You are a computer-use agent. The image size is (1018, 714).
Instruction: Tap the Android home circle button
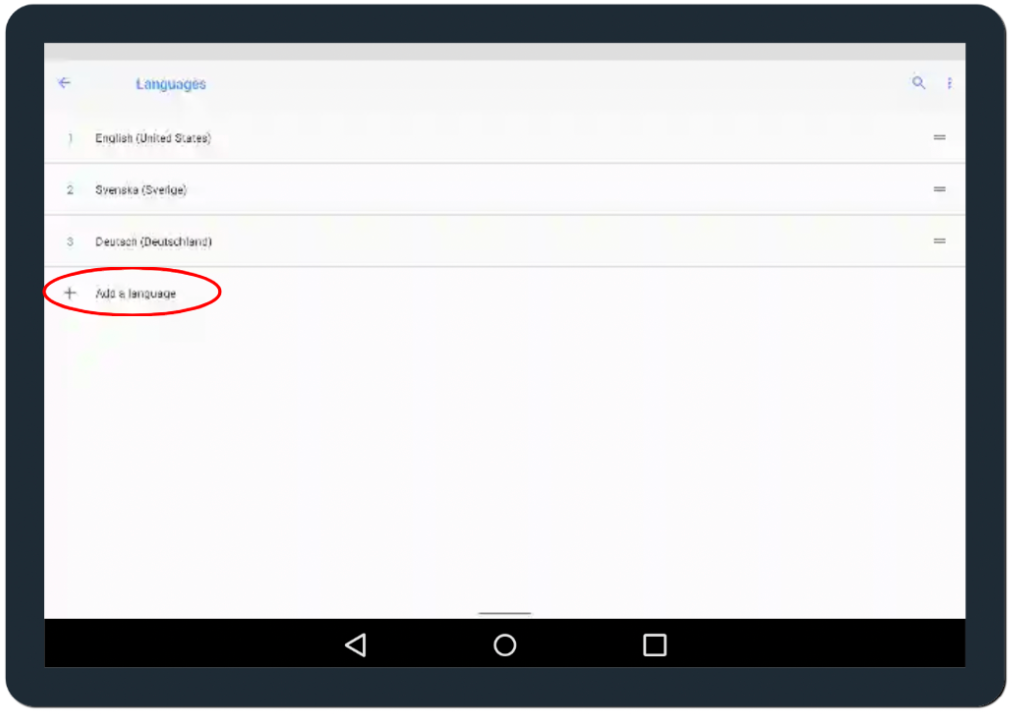(504, 645)
